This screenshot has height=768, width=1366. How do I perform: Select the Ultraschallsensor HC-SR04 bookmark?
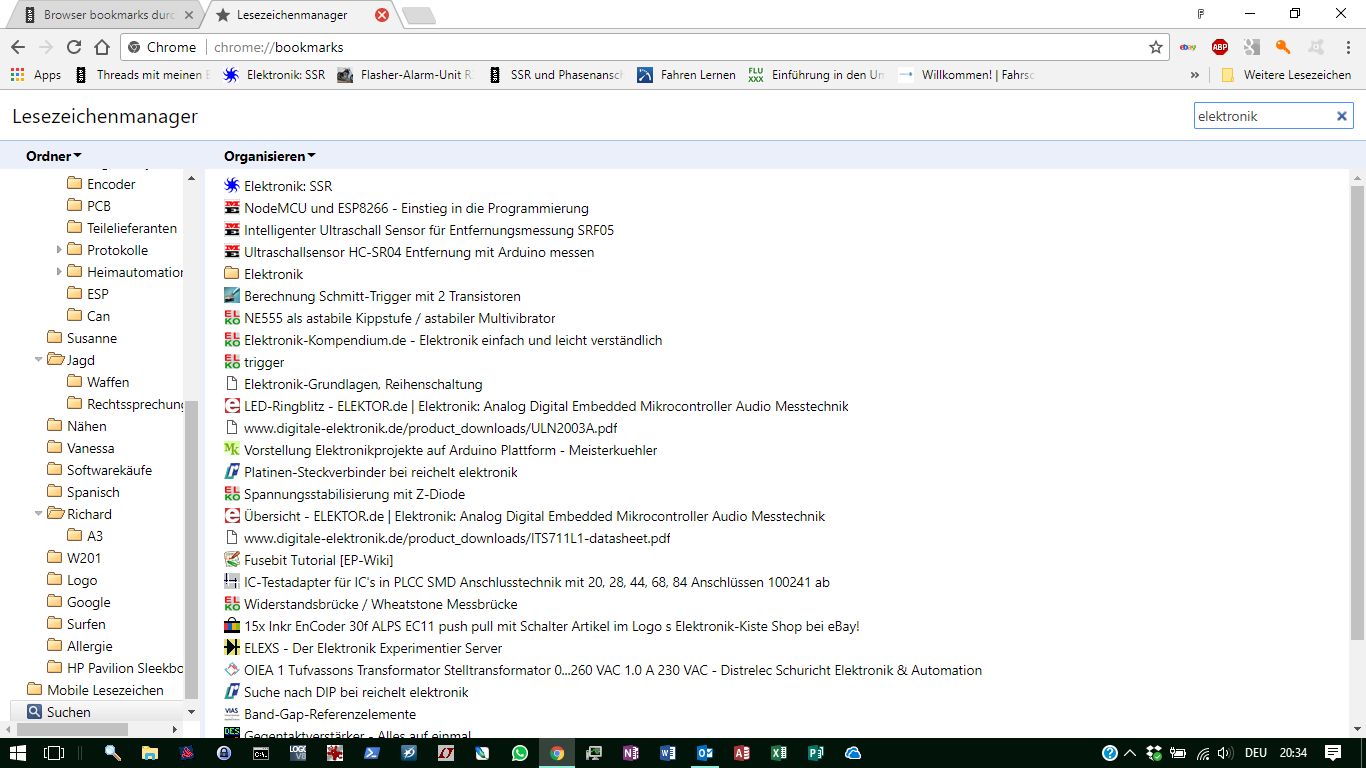point(409,252)
